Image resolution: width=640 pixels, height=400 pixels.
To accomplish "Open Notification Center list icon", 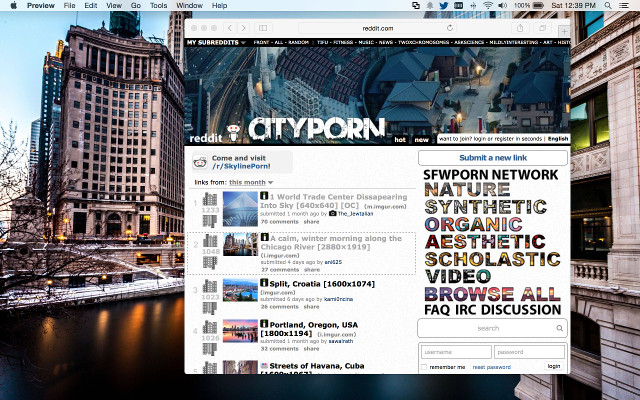I will click(624, 5).
